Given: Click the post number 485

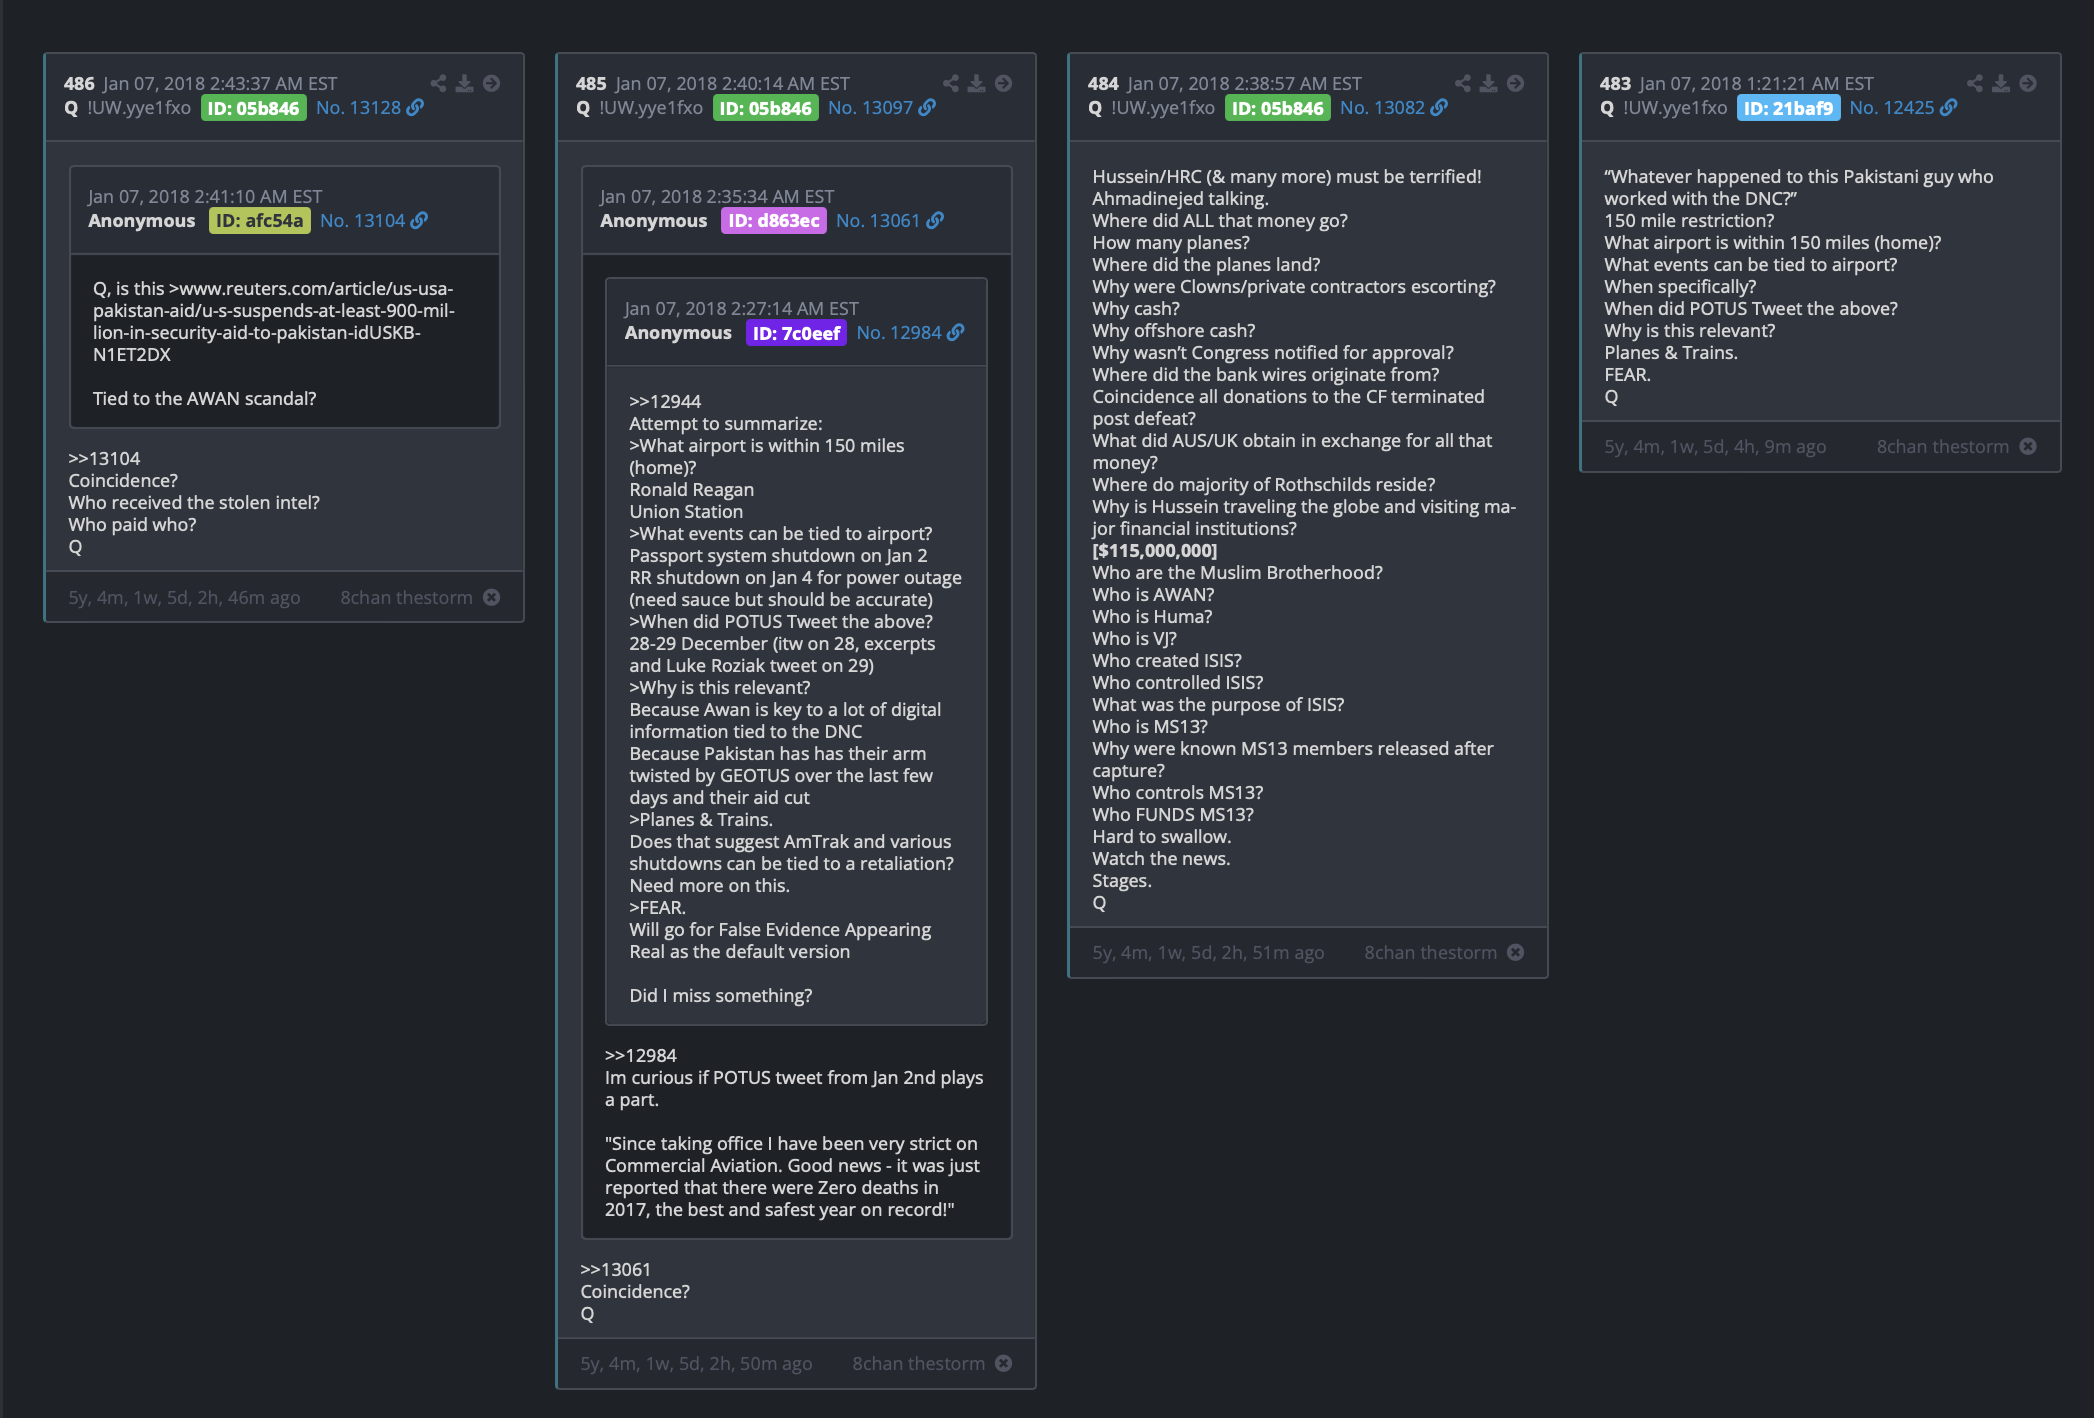Looking at the screenshot, I should [591, 83].
